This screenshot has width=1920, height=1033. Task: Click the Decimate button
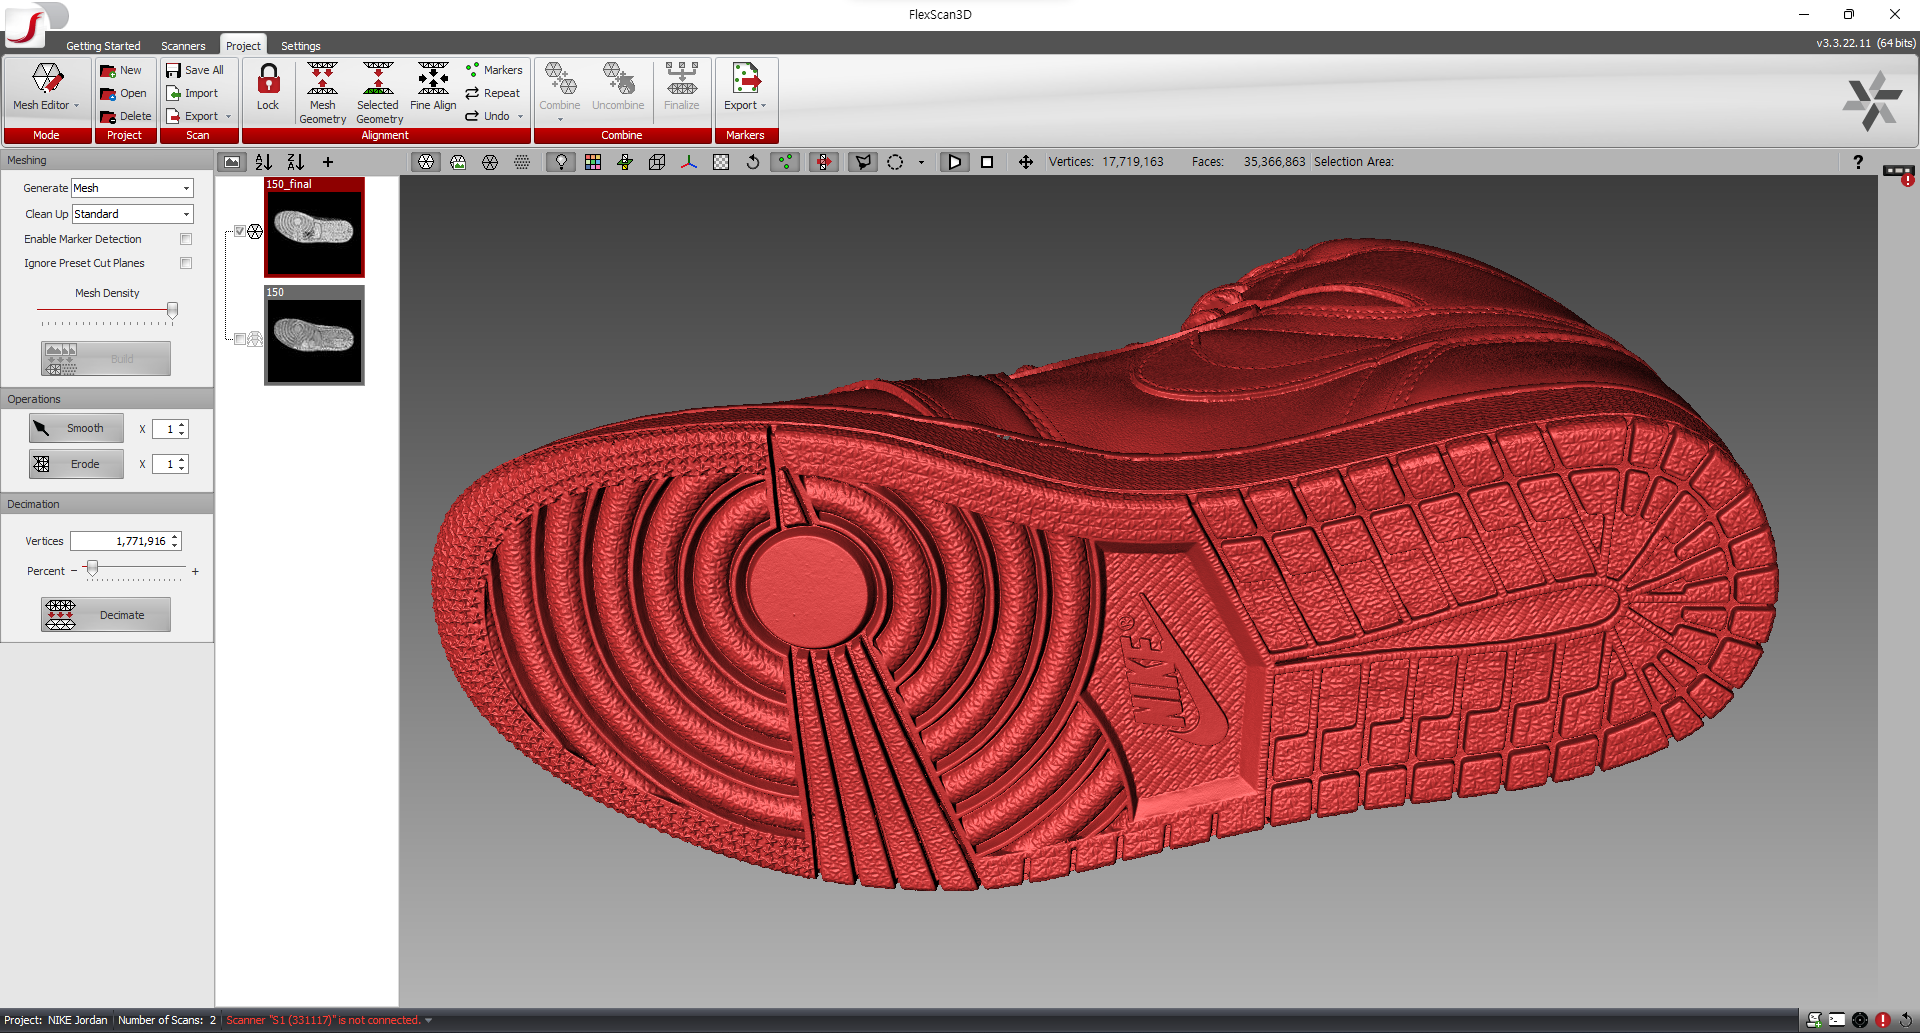coord(106,615)
